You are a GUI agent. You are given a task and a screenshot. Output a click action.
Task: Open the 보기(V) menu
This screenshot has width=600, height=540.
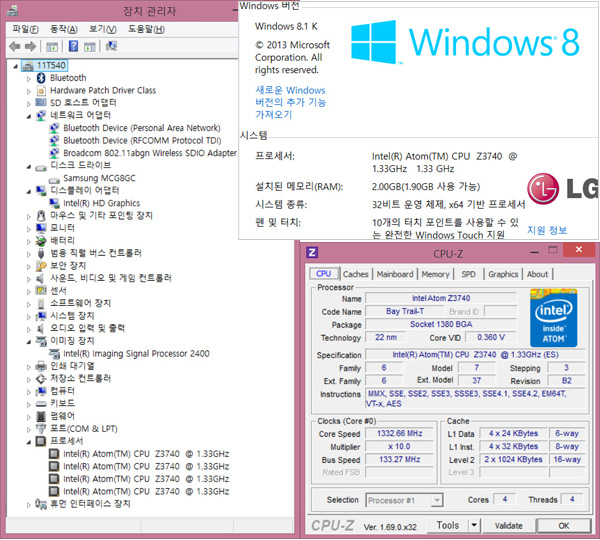(103, 29)
